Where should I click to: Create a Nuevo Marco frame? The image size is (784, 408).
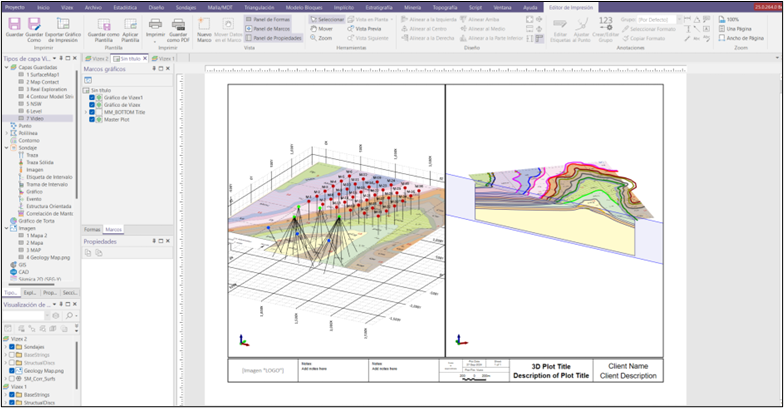tap(205, 23)
